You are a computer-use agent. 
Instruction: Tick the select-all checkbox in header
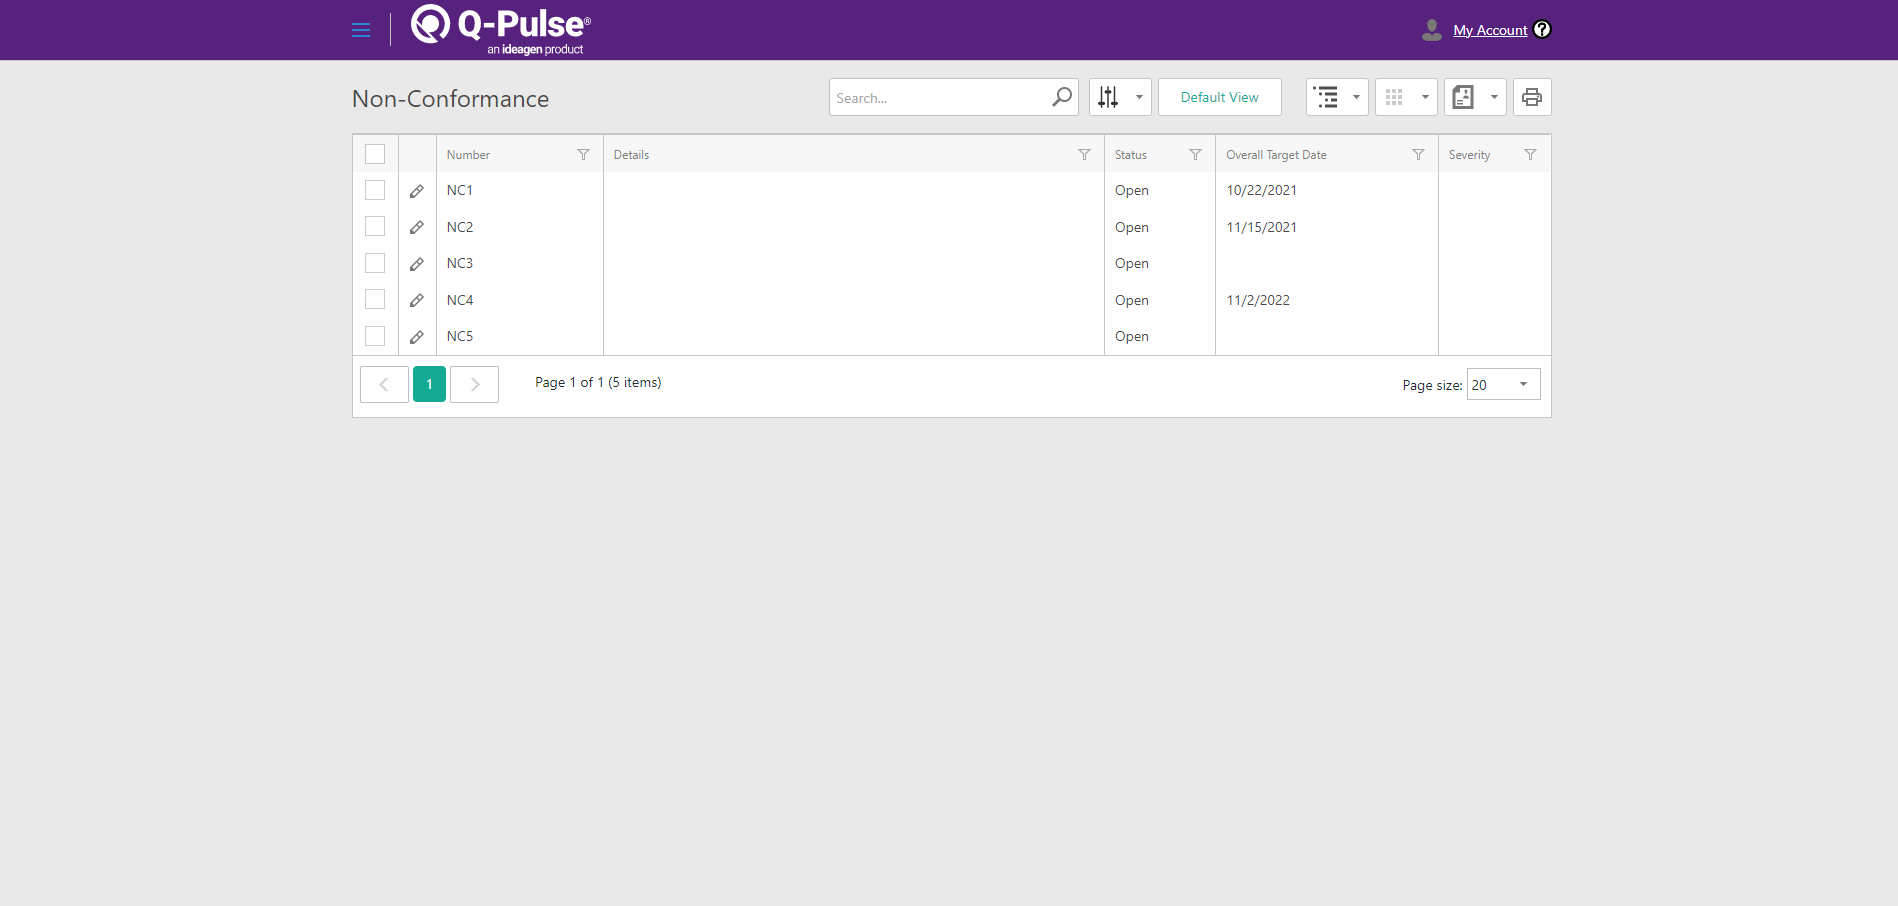click(x=375, y=154)
